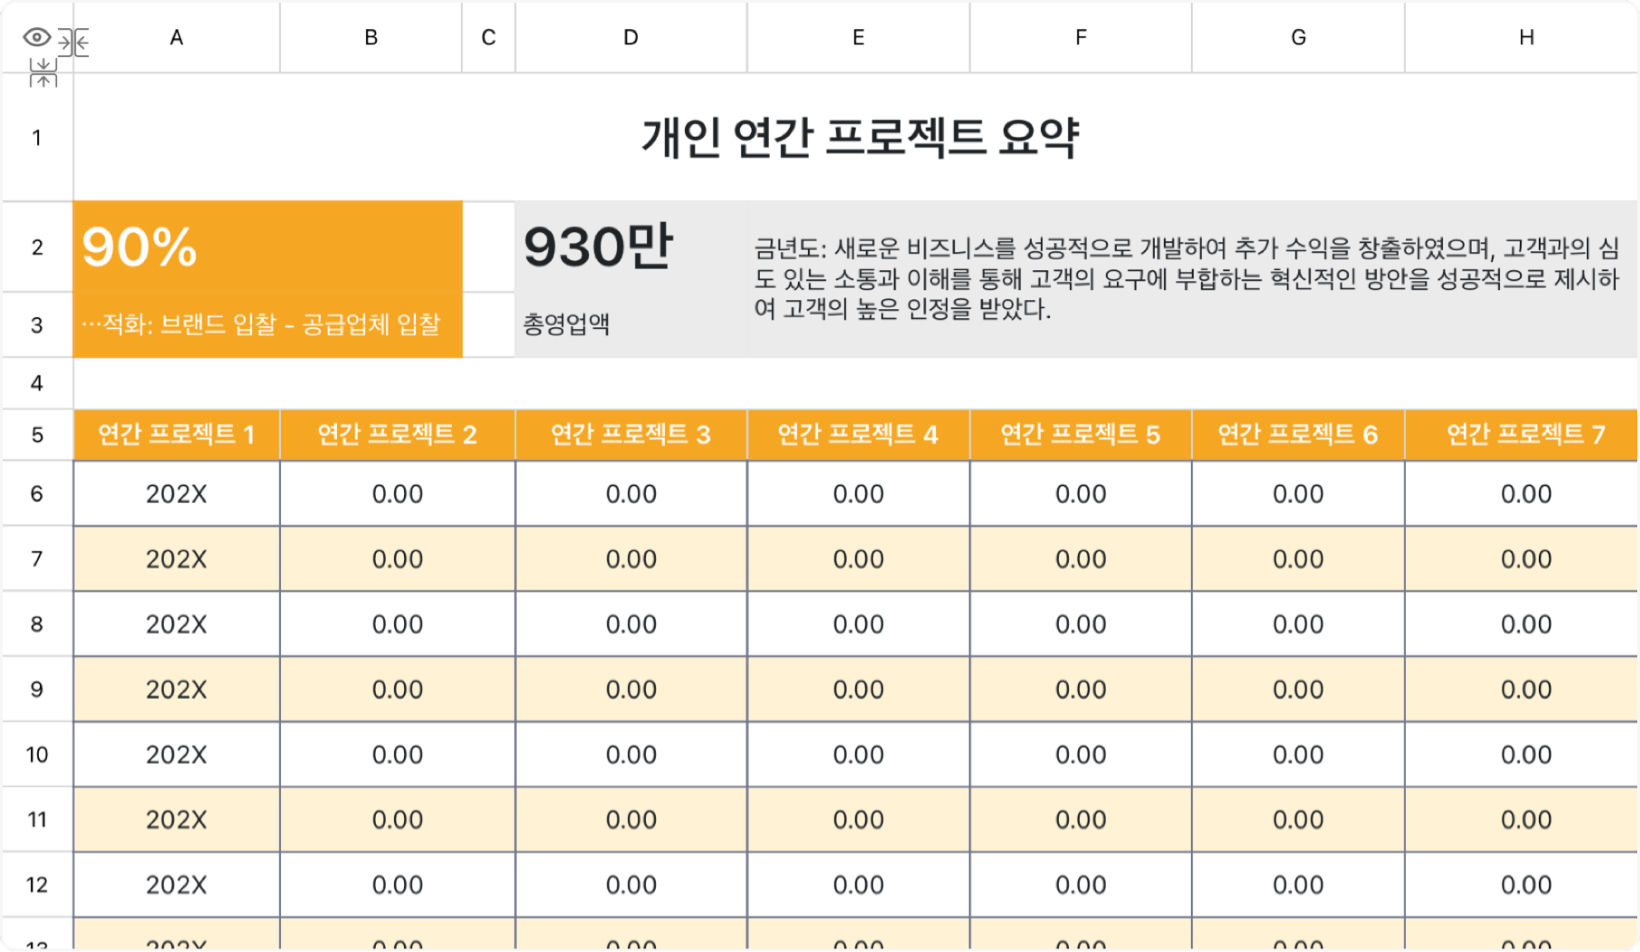
Task: Click the 연간 프로젝트 2 header cell
Action: click(397, 435)
